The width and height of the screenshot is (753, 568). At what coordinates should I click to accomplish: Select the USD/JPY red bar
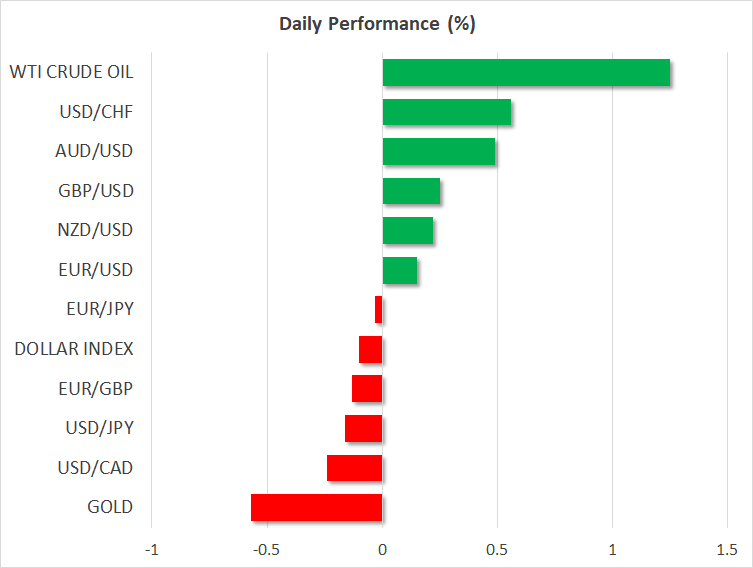click(364, 428)
